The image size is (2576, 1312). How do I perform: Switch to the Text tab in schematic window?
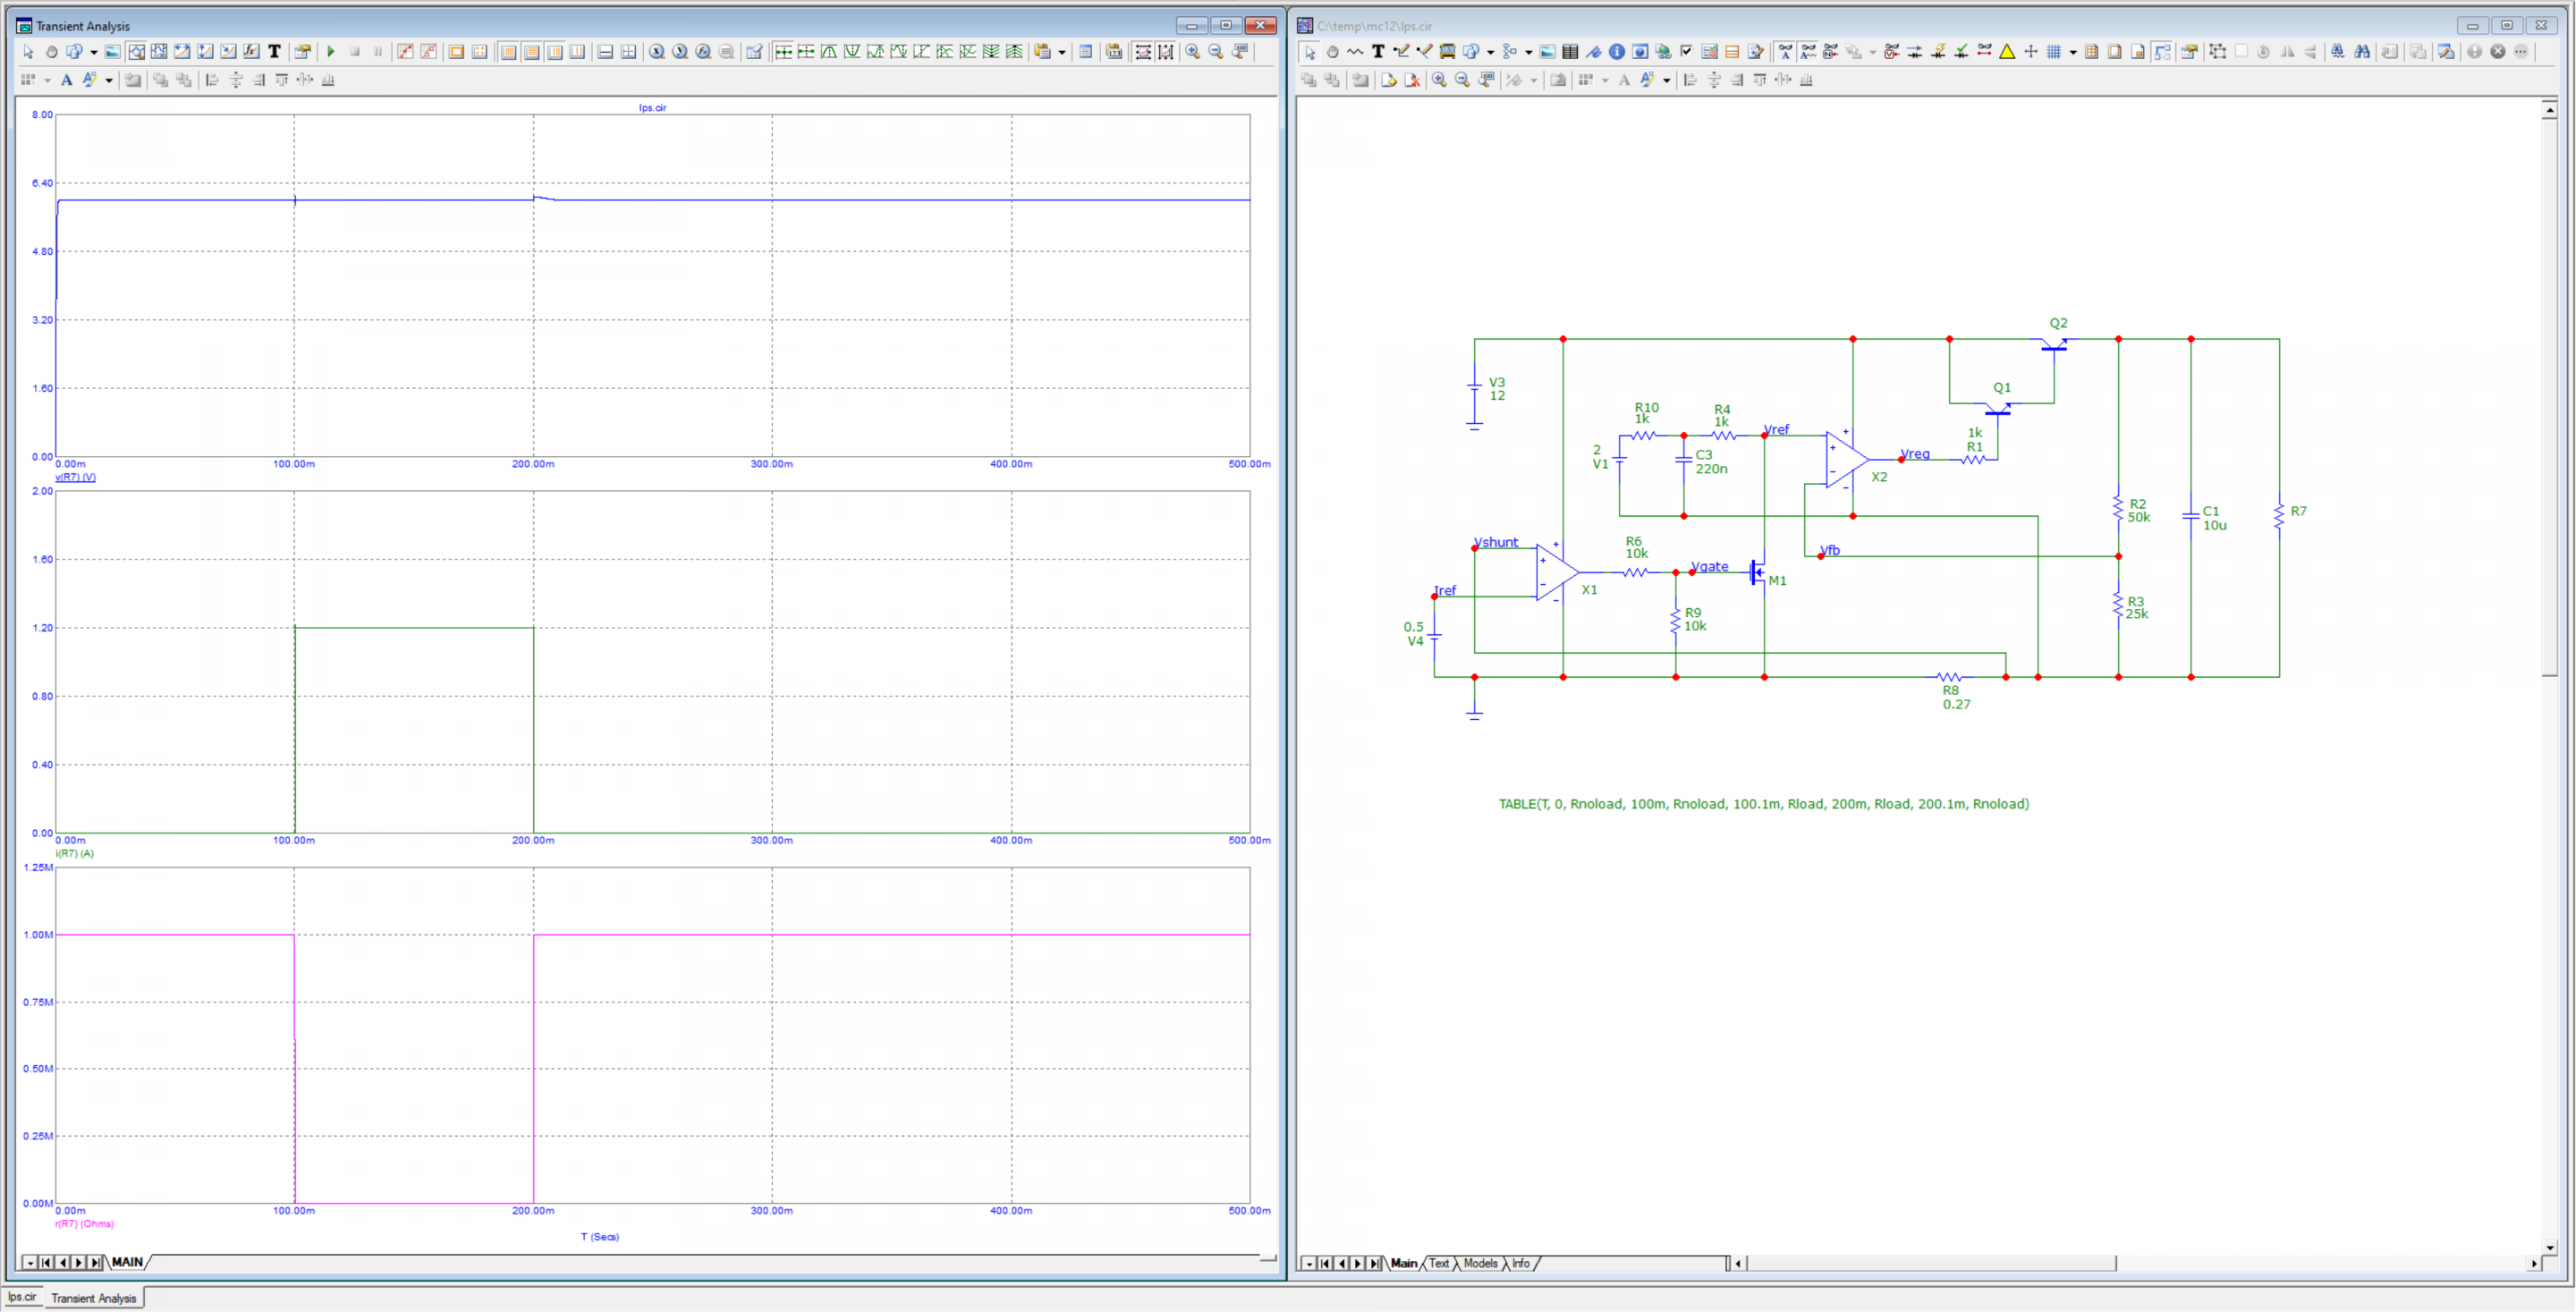click(1439, 1263)
